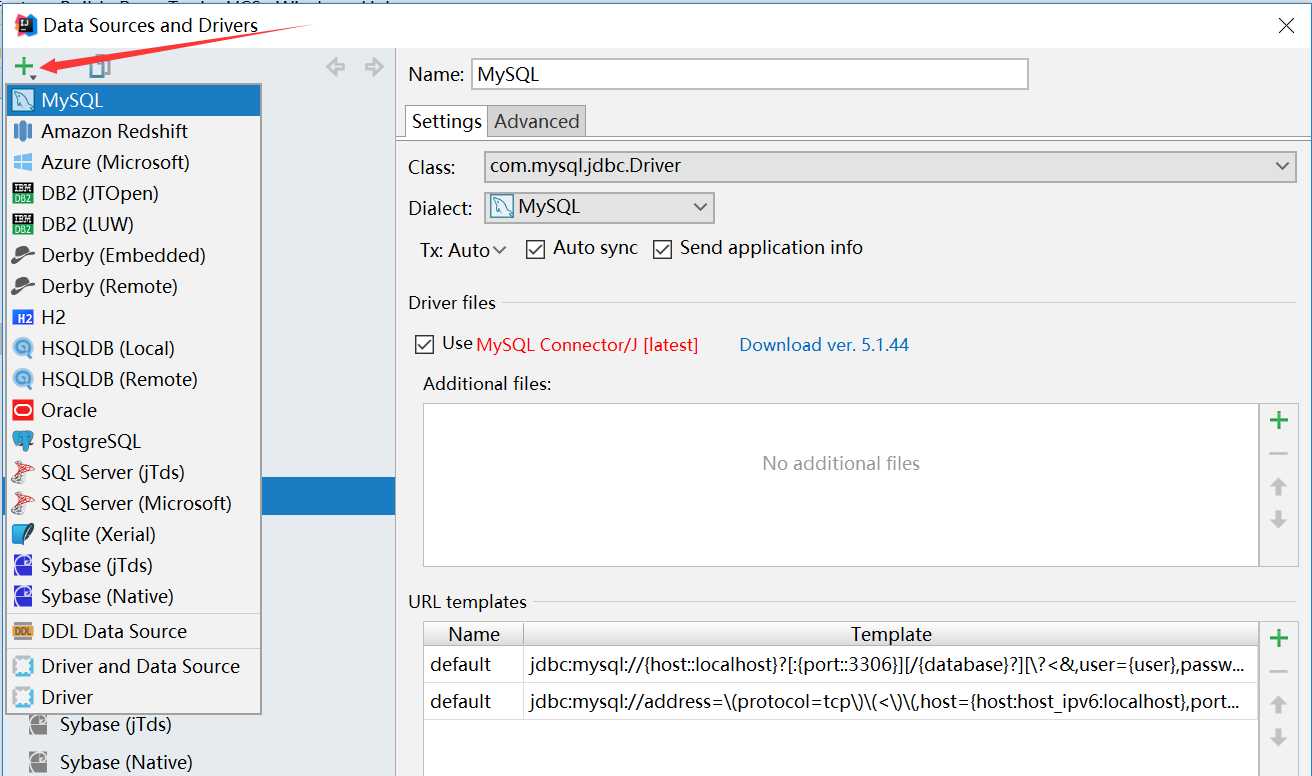
Task: Click the Driver entry icon
Action: (23, 697)
